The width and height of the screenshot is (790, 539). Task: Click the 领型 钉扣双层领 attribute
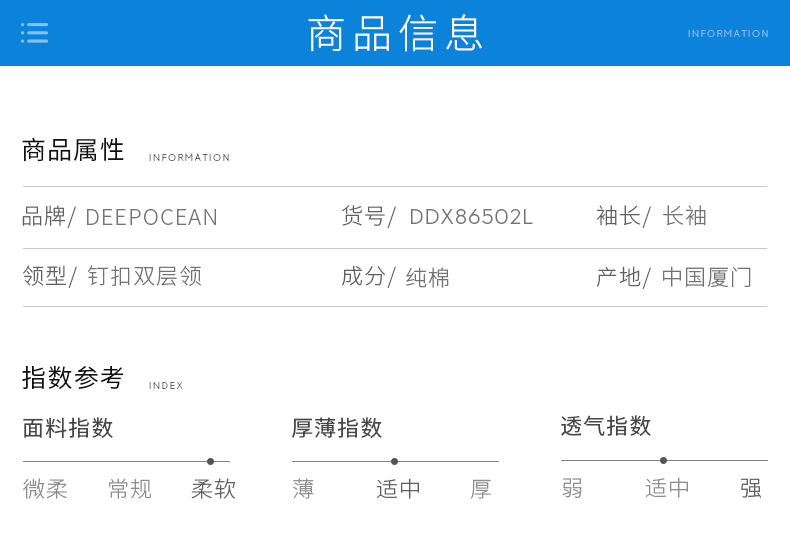click(112, 277)
